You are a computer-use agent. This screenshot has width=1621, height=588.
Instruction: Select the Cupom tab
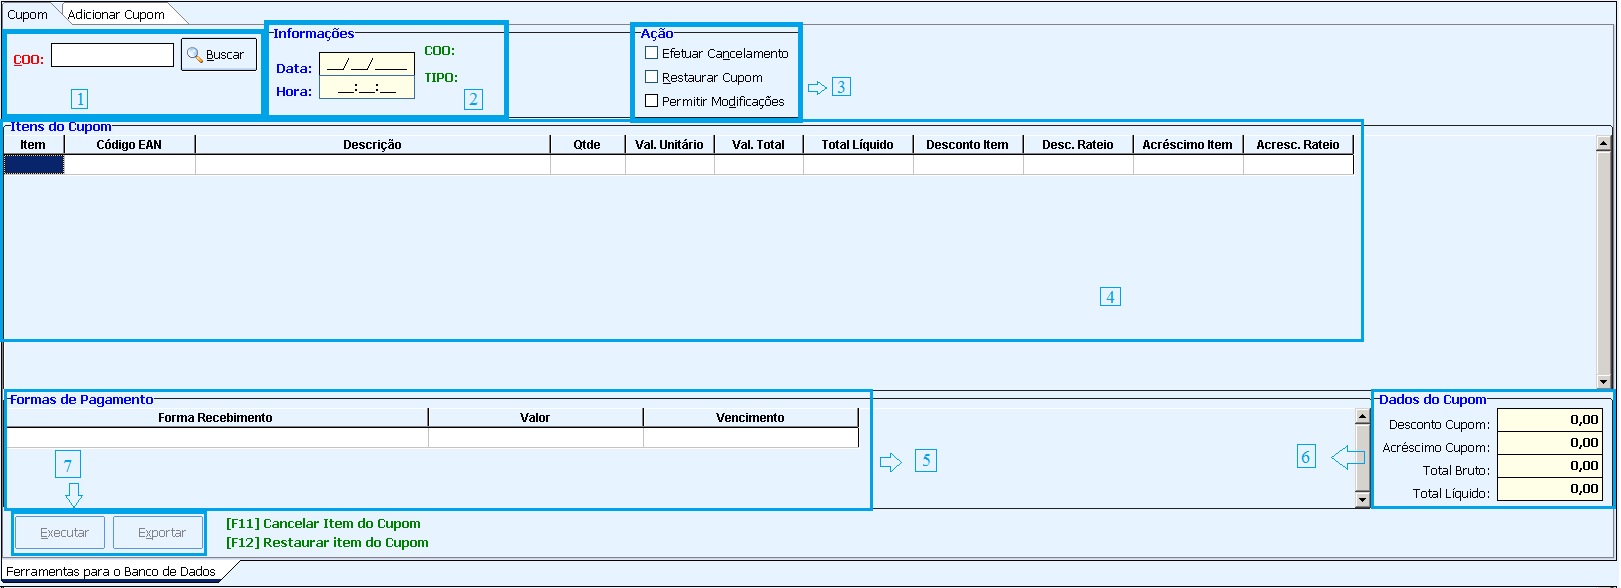(x=27, y=14)
